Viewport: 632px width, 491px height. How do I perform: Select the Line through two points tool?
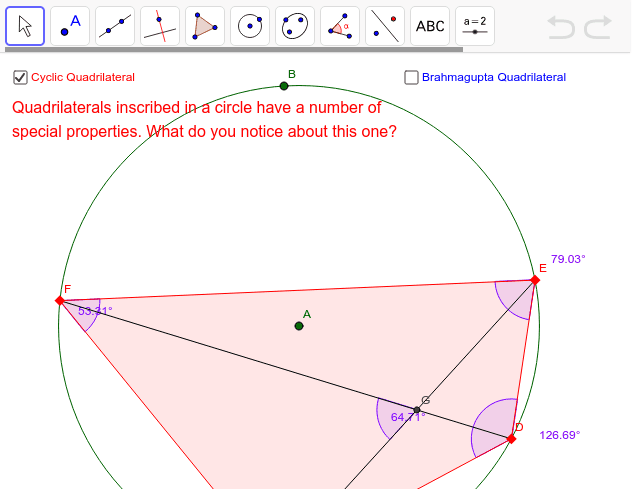coord(115,26)
